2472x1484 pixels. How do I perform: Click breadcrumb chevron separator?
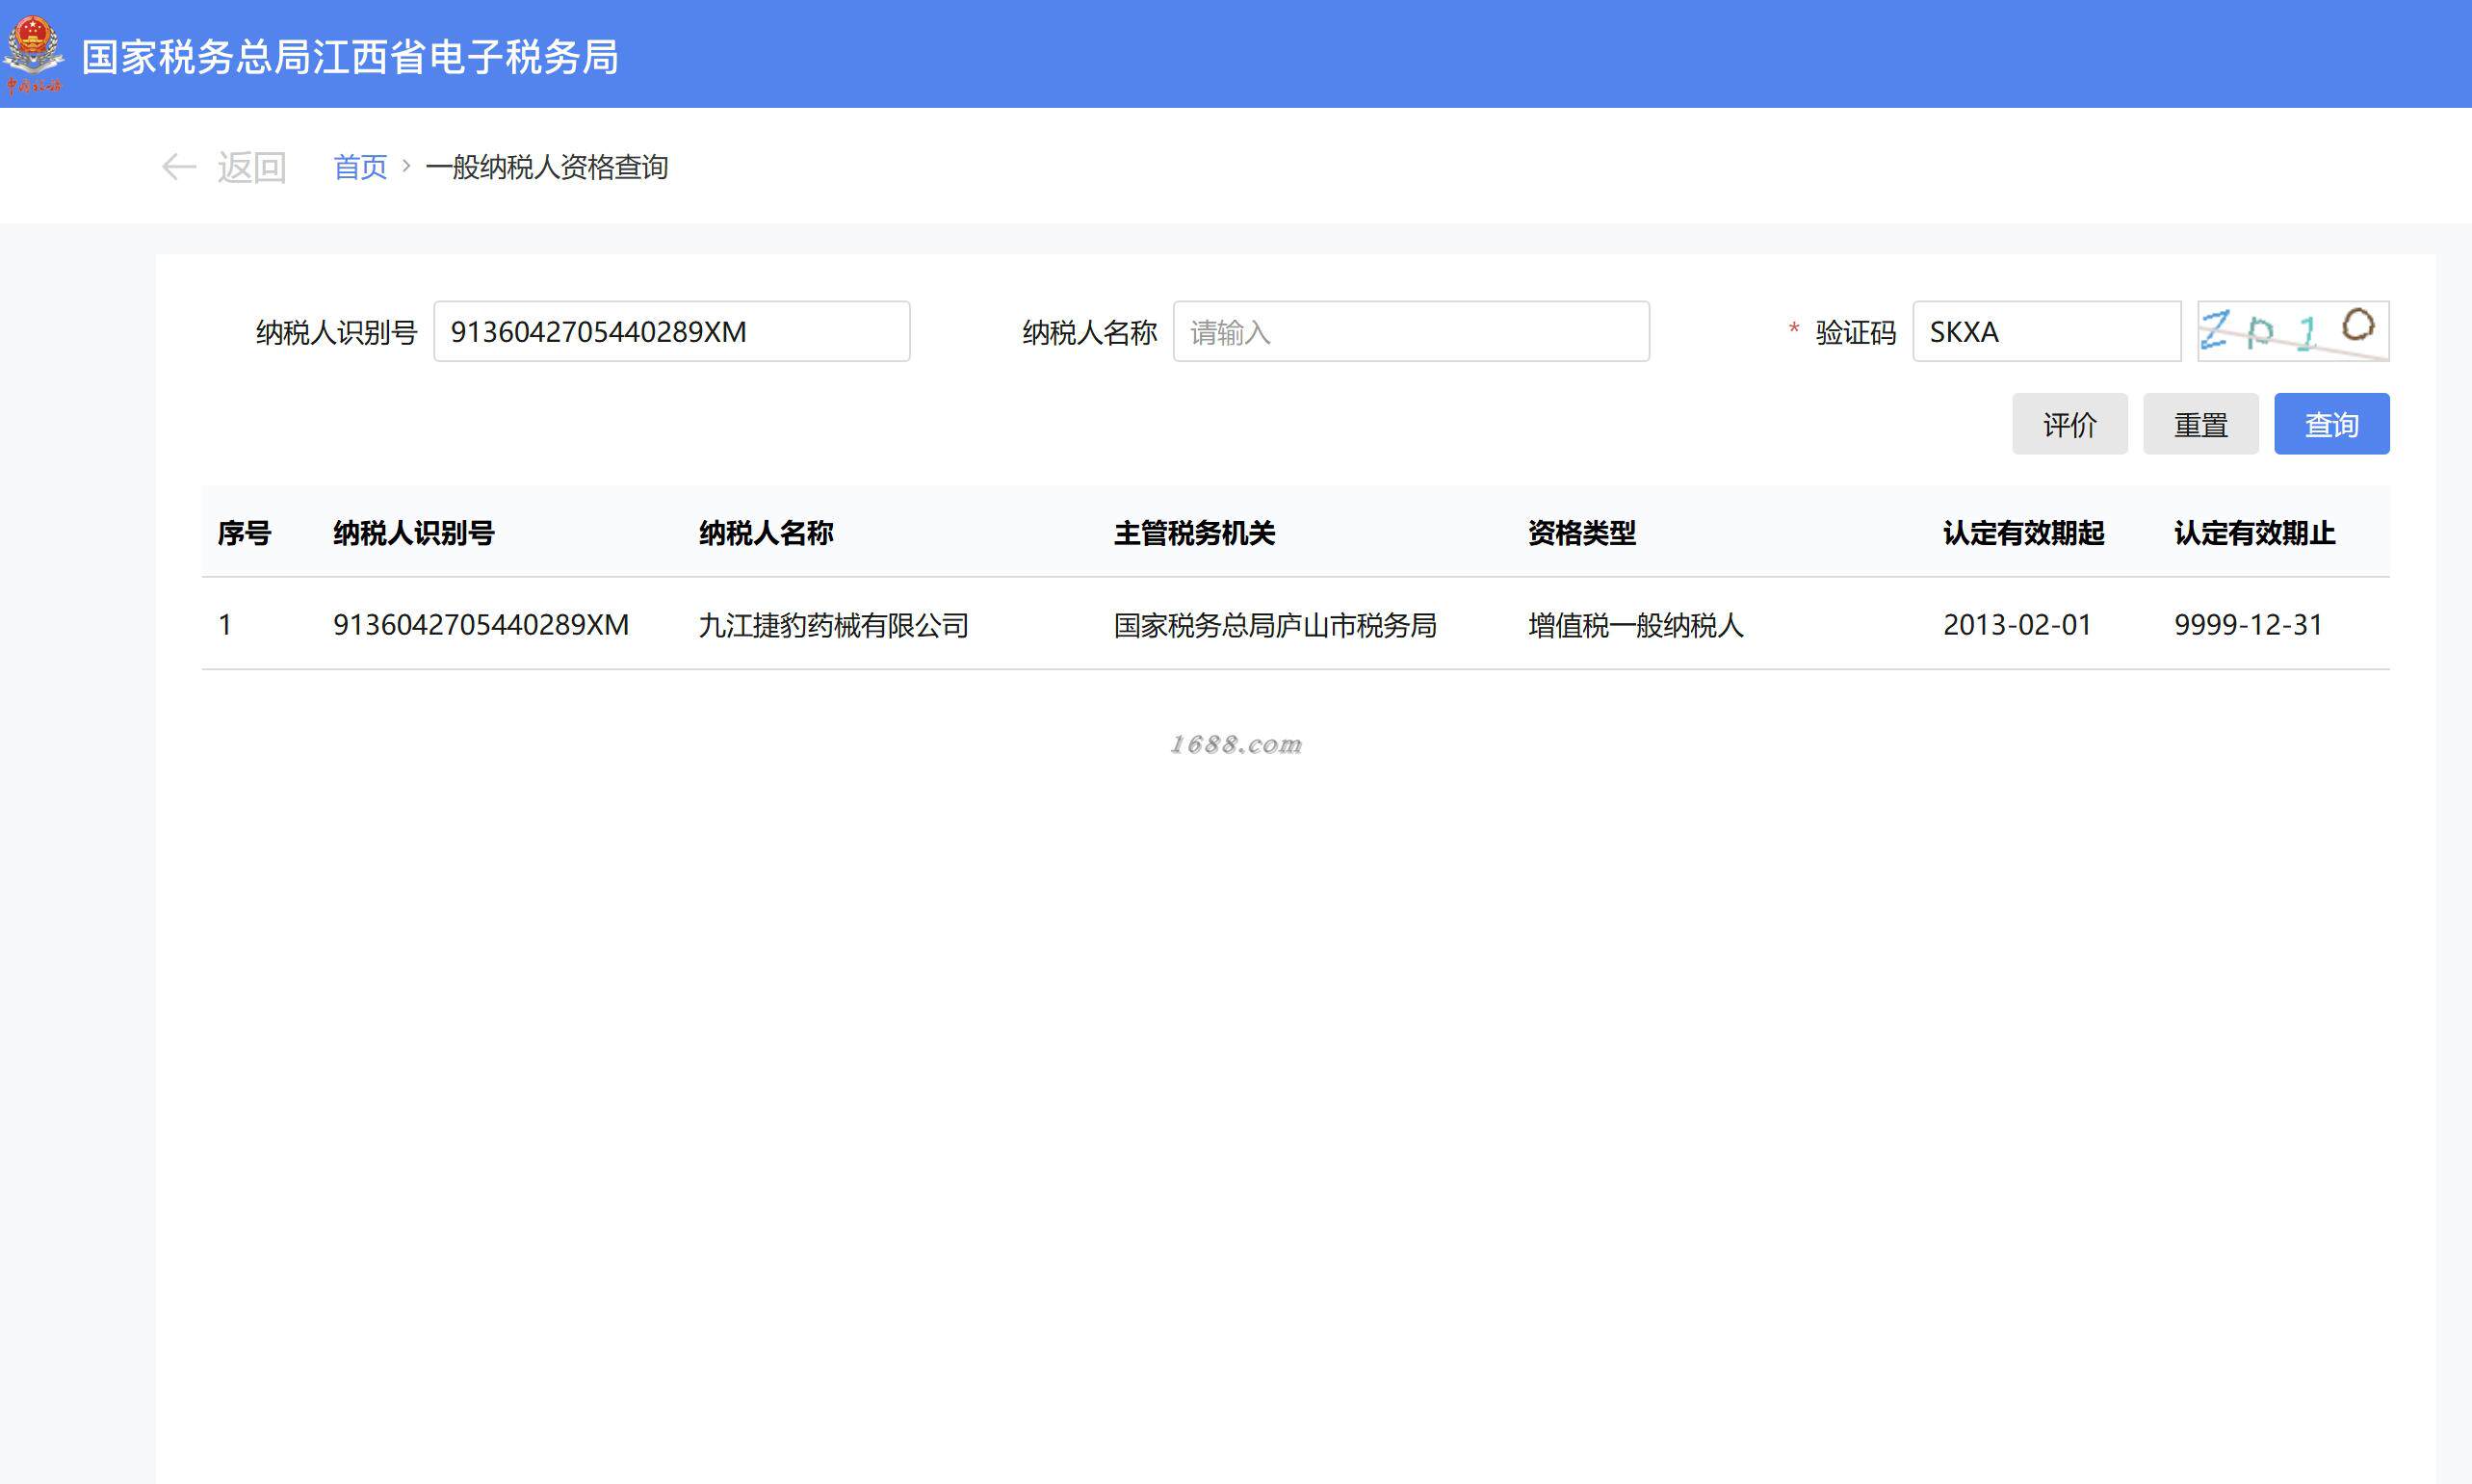[x=406, y=166]
